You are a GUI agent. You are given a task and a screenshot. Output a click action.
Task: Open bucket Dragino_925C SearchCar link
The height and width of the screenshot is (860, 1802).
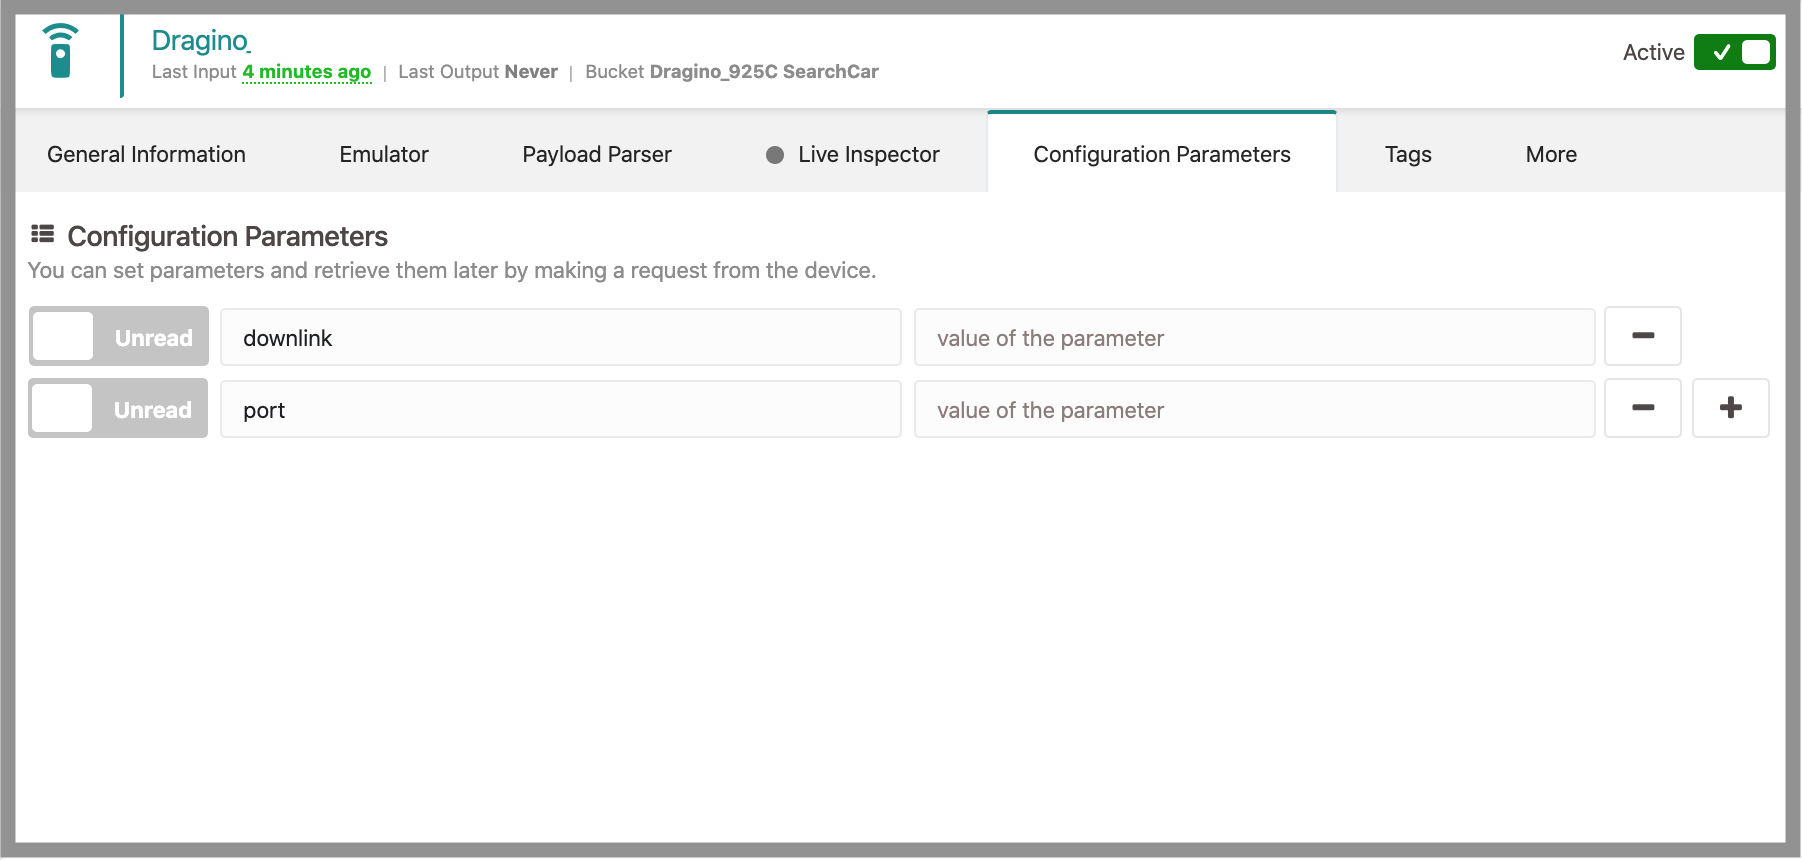(764, 72)
